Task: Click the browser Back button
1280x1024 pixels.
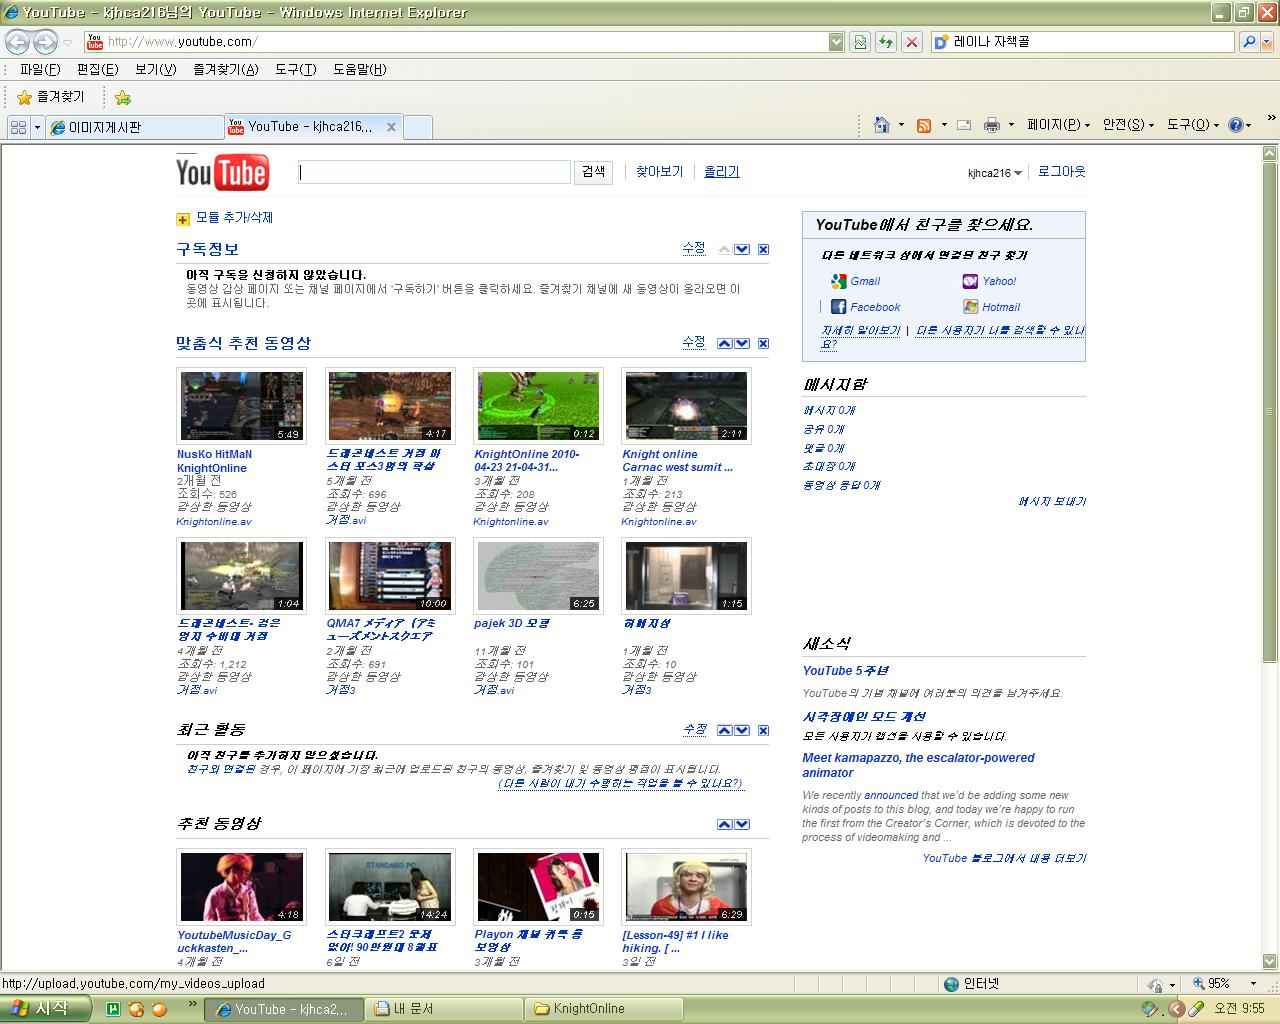Action: pyautogui.click(x=17, y=41)
